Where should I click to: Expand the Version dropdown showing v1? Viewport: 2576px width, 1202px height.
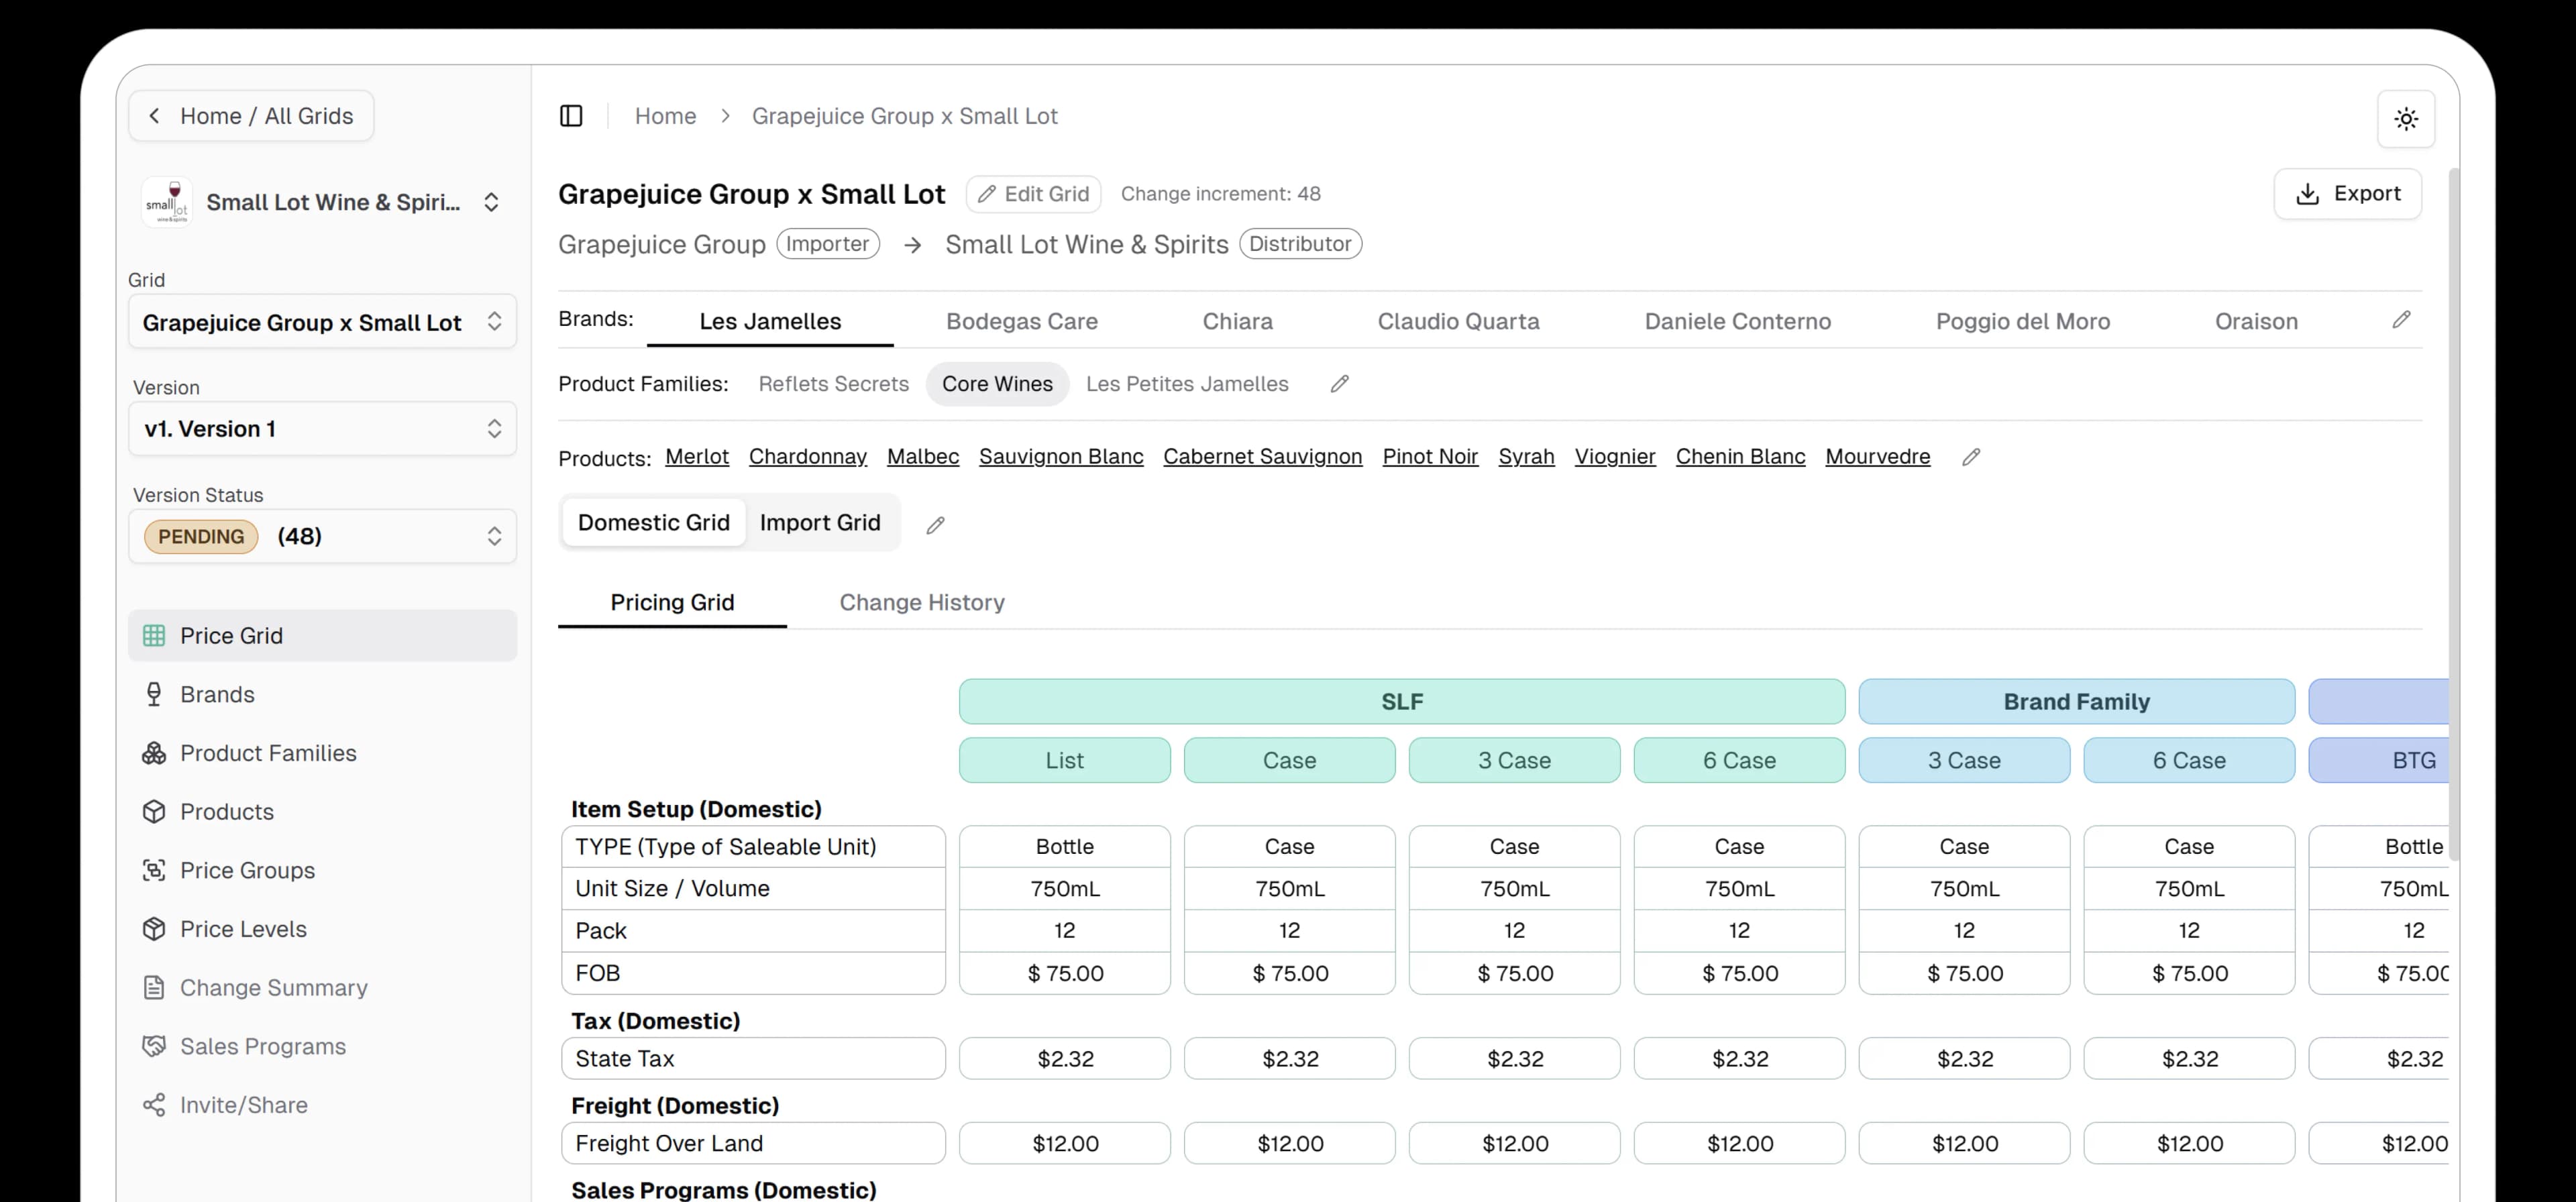click(322, 428)
